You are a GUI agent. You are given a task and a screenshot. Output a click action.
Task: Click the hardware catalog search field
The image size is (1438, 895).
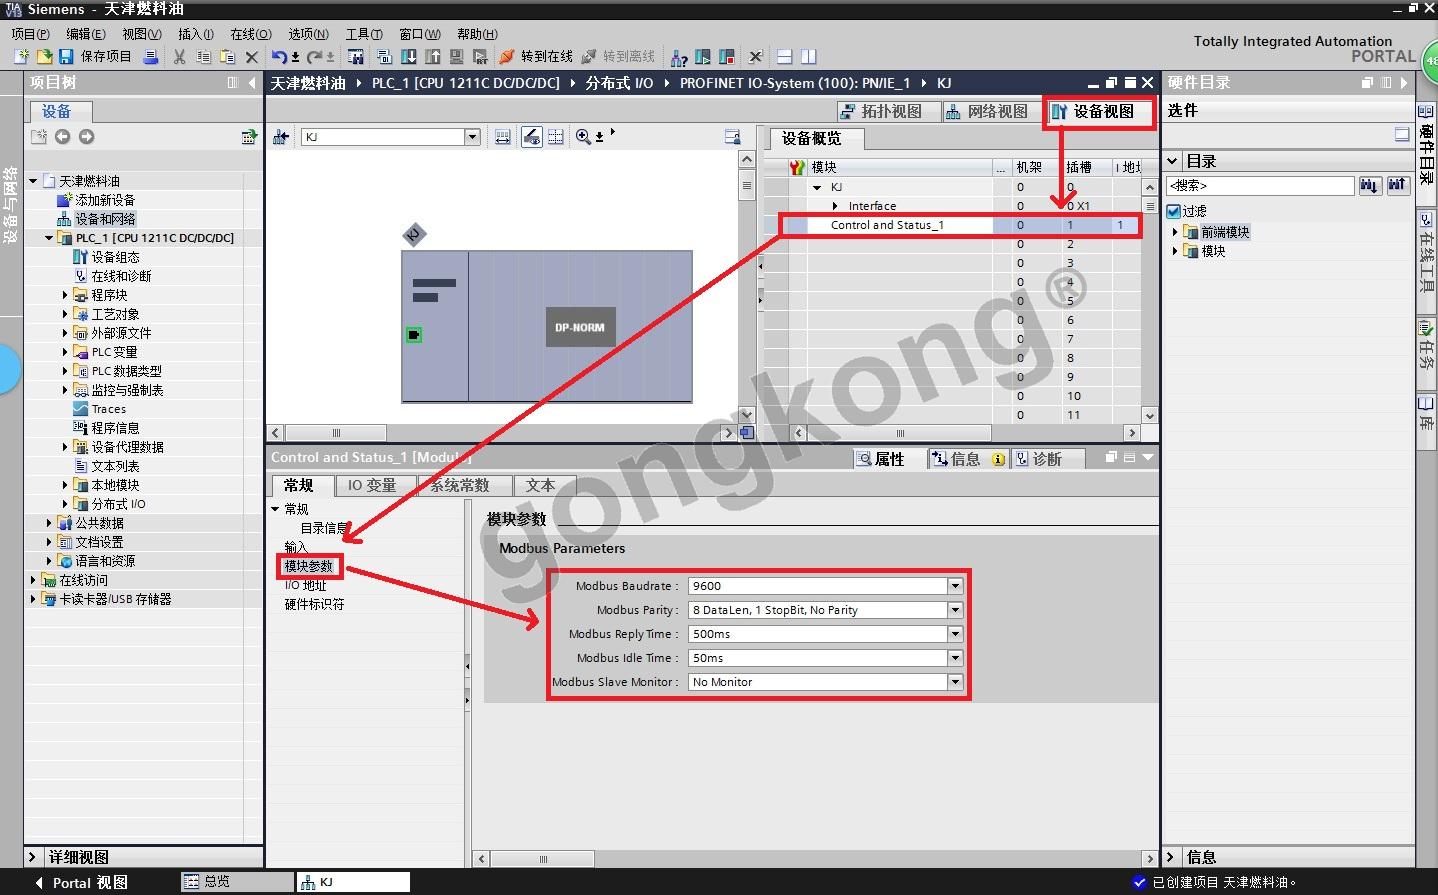click(x=1260, y=185)
